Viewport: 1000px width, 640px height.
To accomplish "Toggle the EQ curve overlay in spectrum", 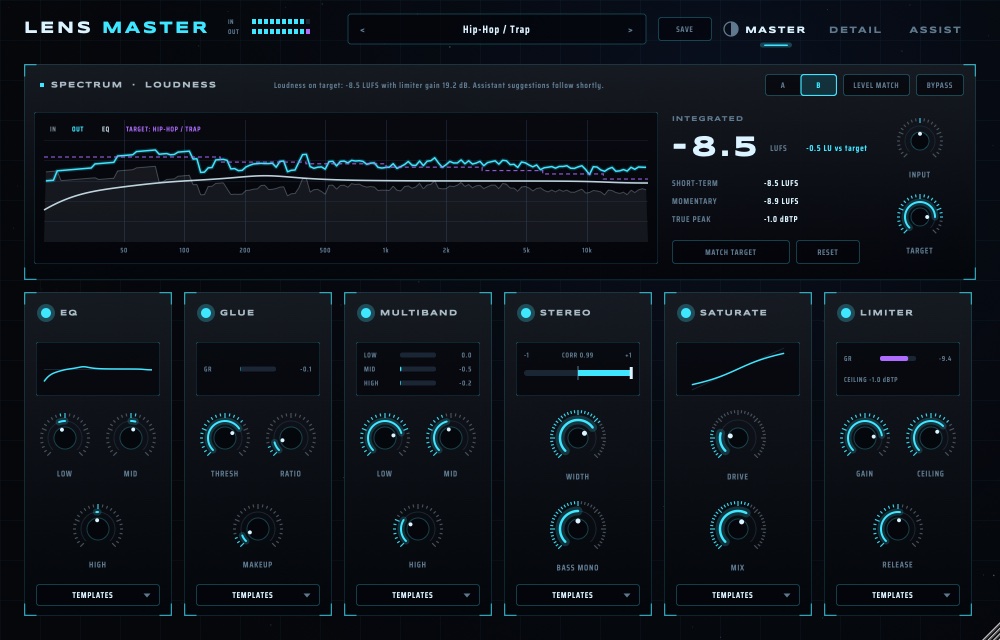I will coord(106,129).
